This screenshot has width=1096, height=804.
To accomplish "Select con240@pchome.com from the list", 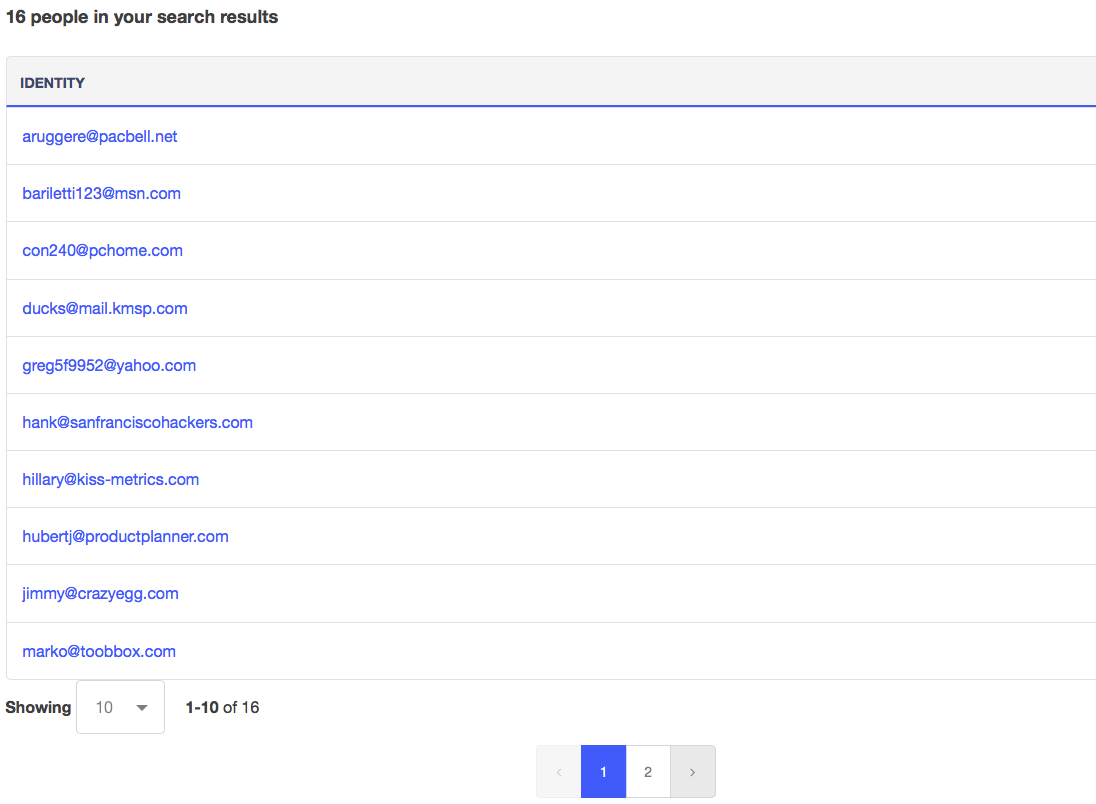I will 102,250.
